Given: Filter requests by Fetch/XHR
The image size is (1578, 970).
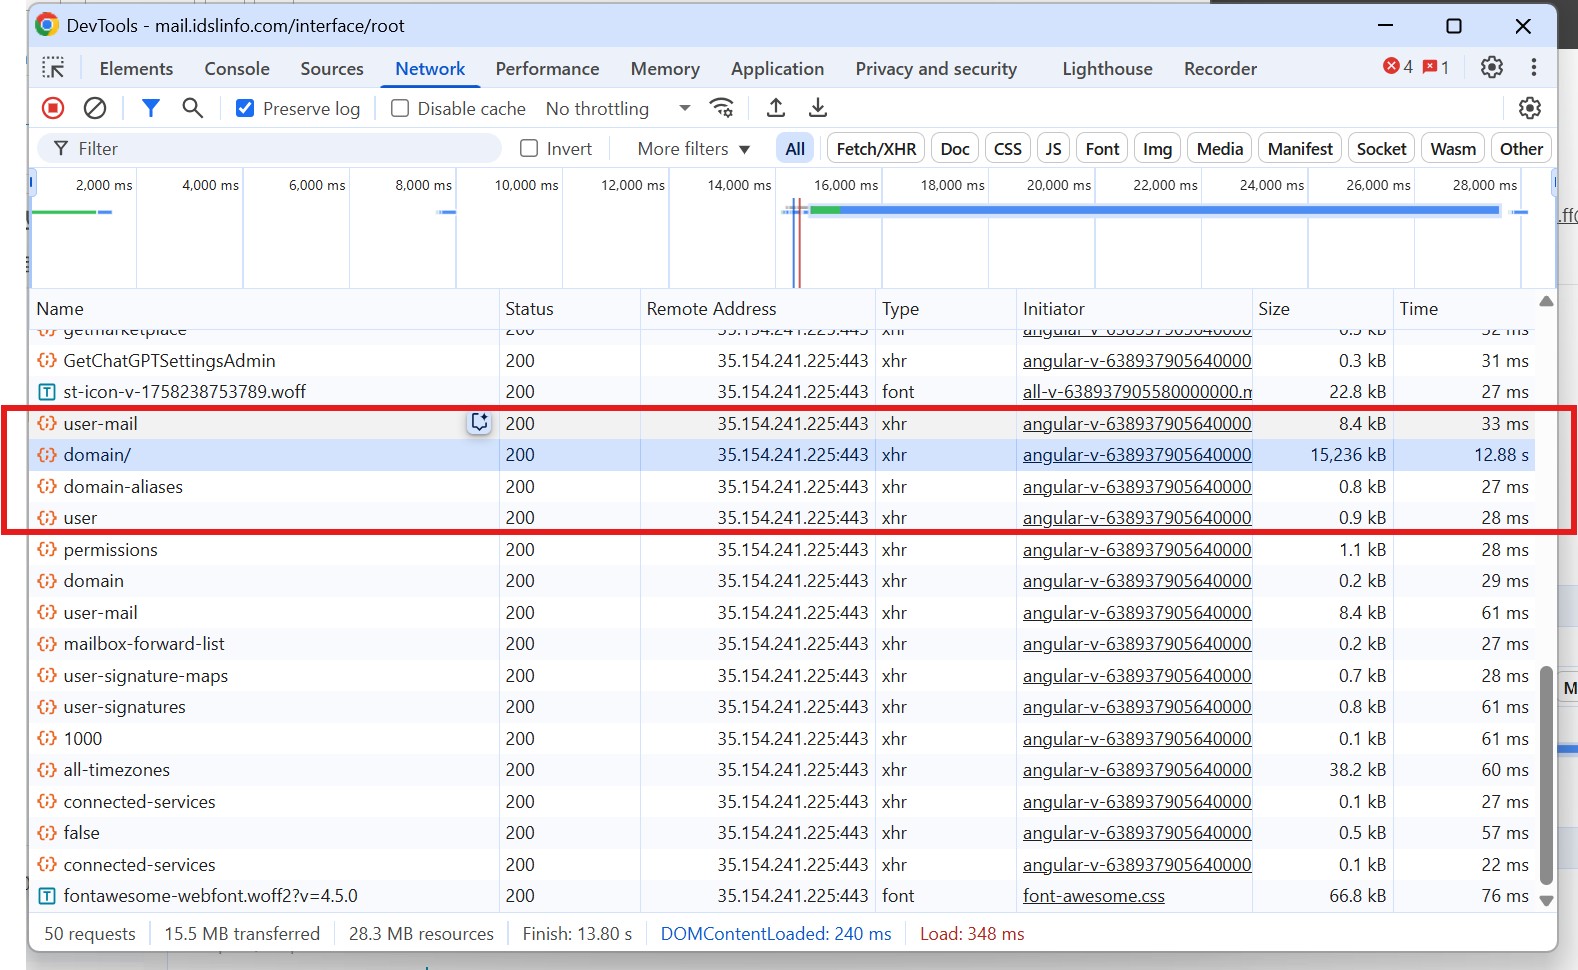Looking at the screenshot, I should pyautogui.click(x=875, y=149).
